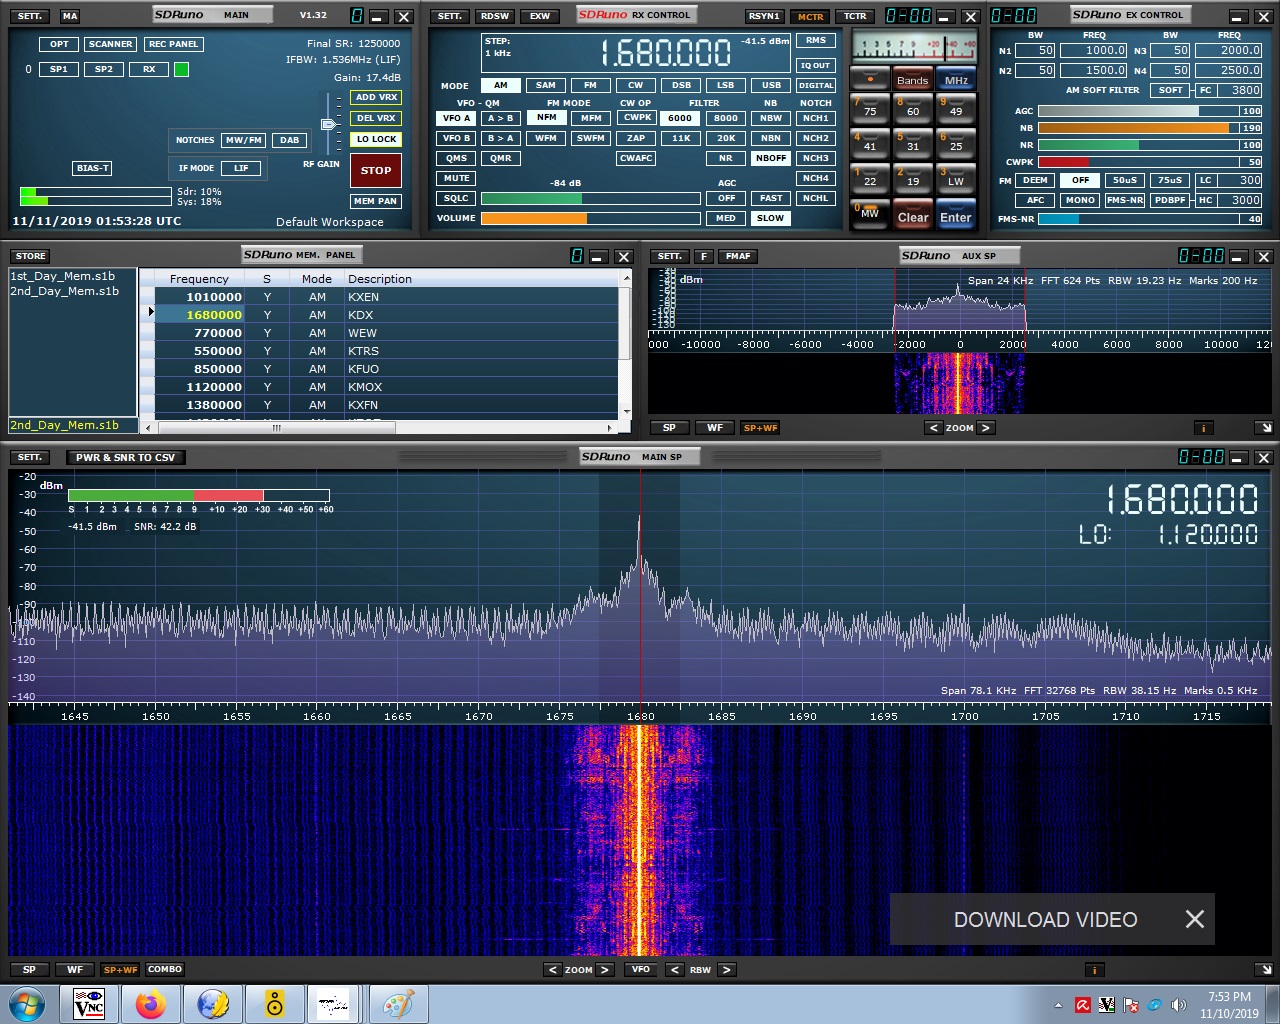Open the VNC taskbar icon
The image size is (1280, 1024).
[89, 1004]
